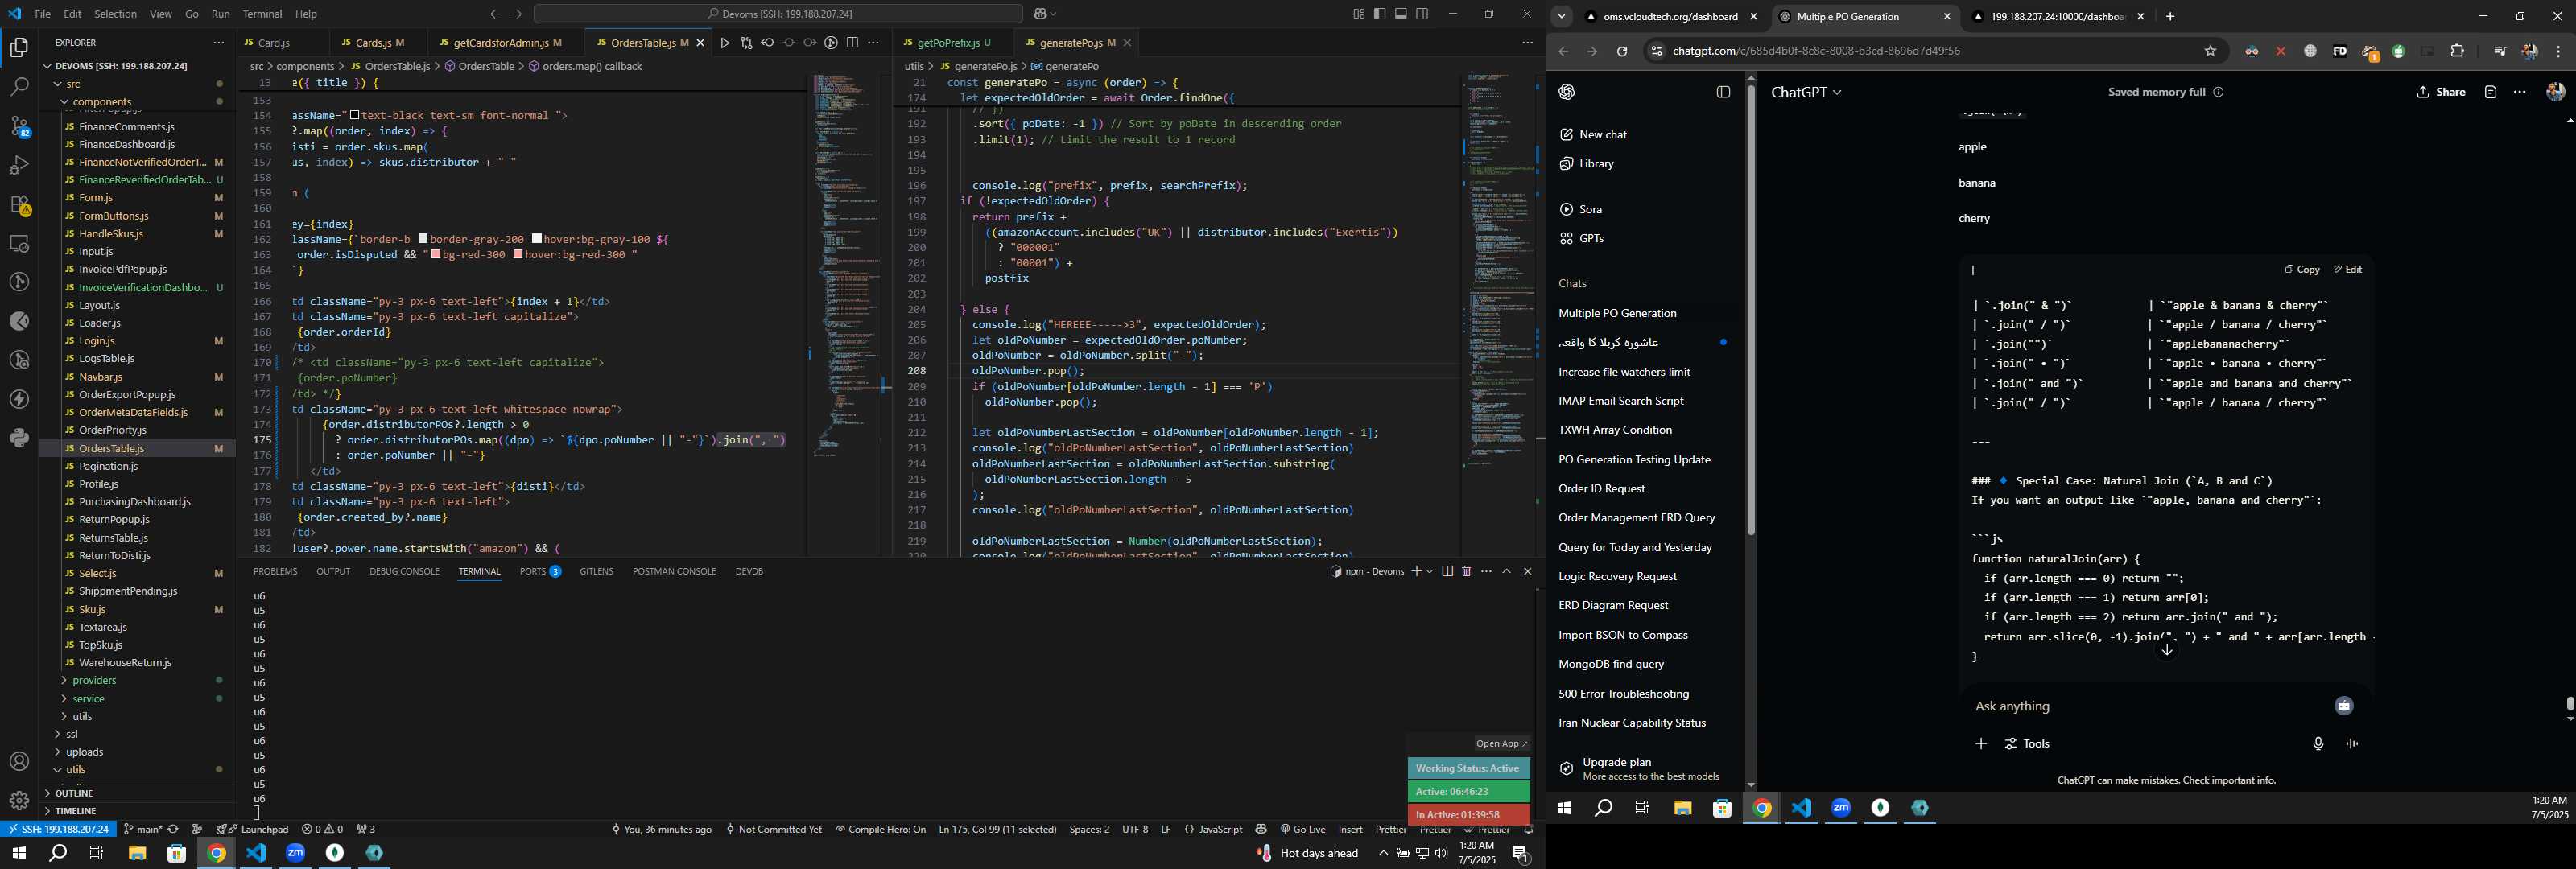Click the VS Code command center search box

778,14
